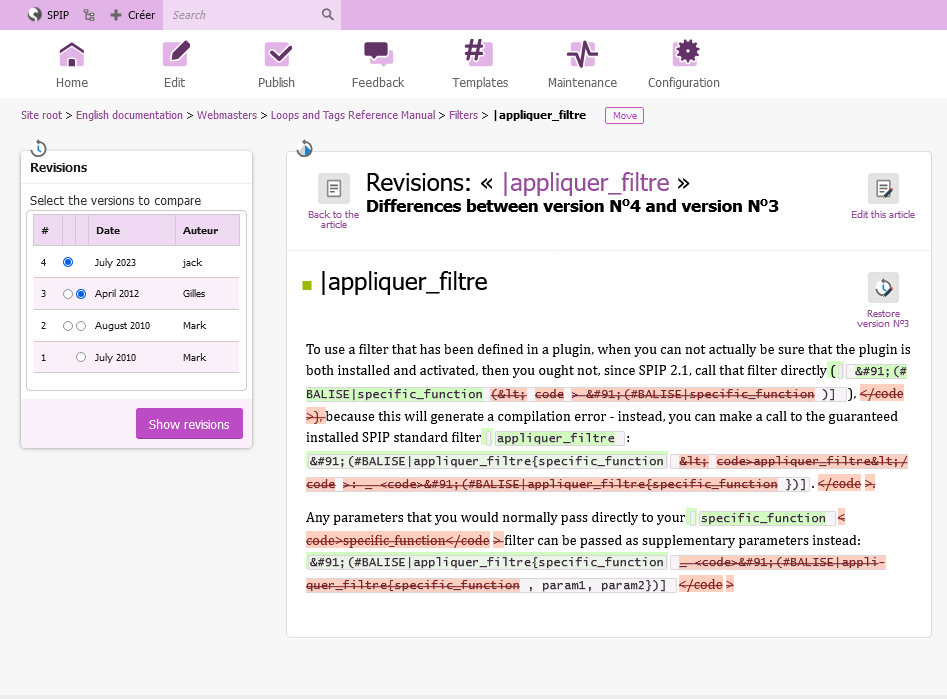Click in the Search input field

(x=242, y=15)
